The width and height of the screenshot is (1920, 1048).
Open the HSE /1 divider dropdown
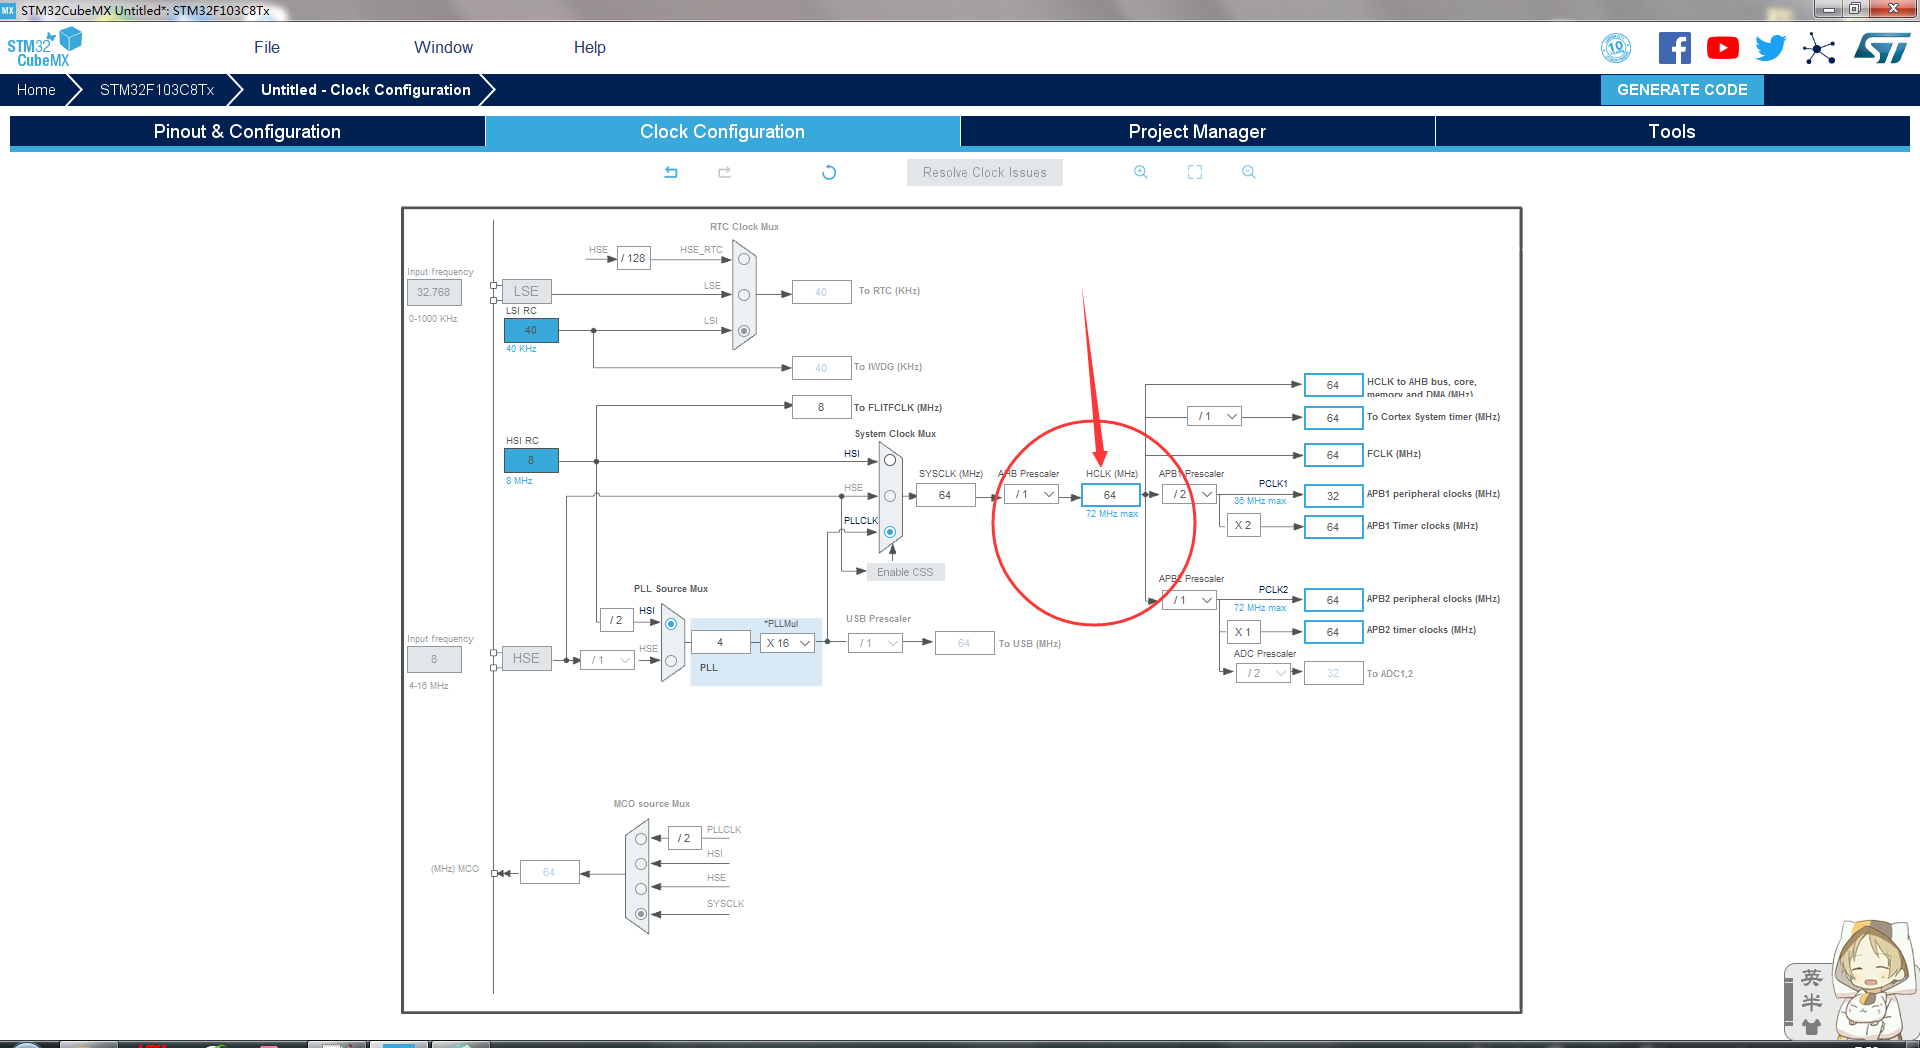tap(608, 660)
